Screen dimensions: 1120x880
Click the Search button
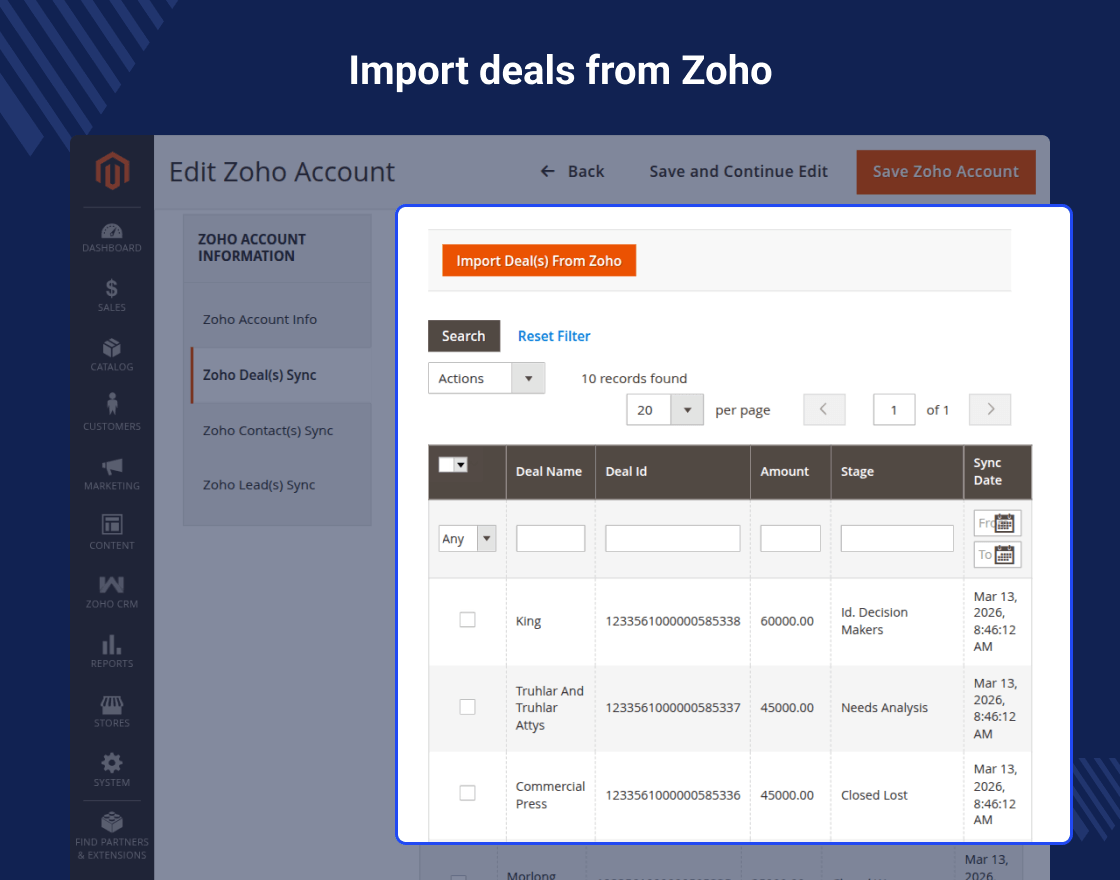(464, 336)
